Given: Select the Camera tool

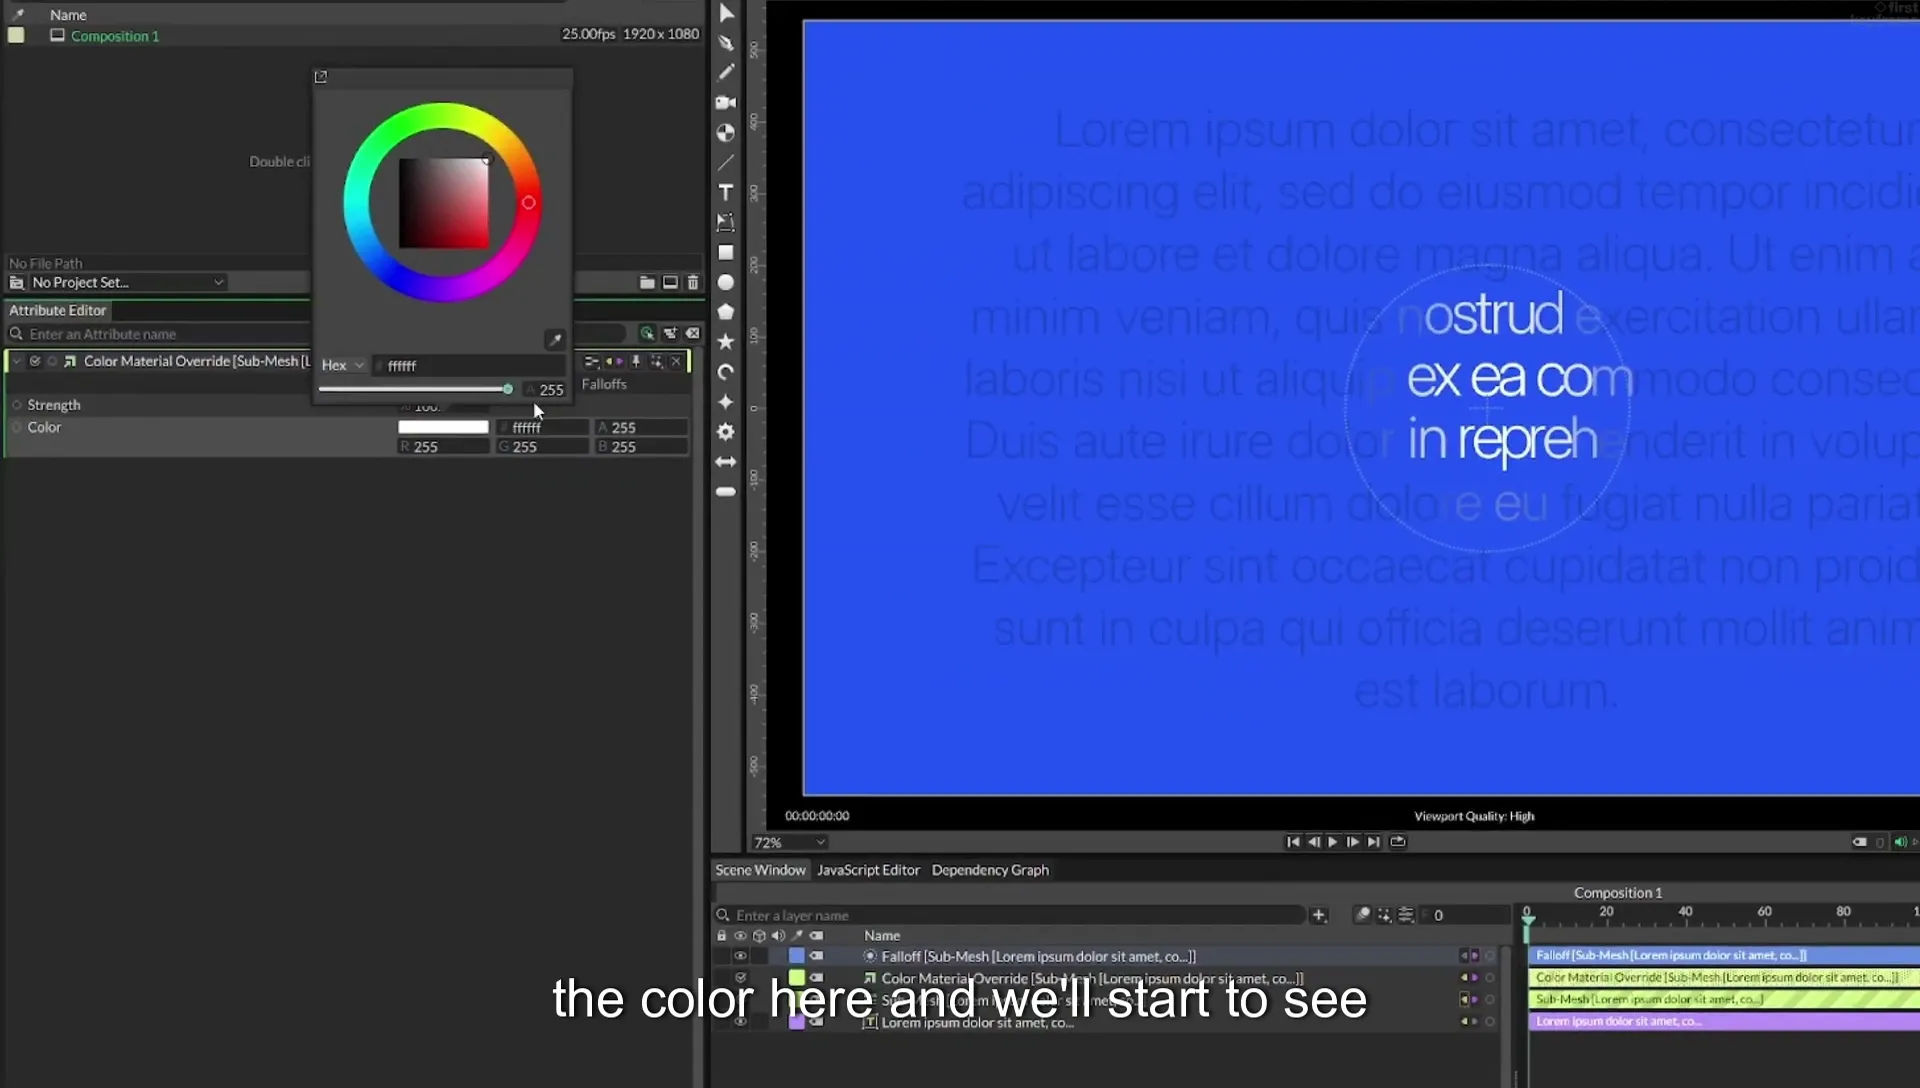Looking at the screenshot, I should point(726,102).
